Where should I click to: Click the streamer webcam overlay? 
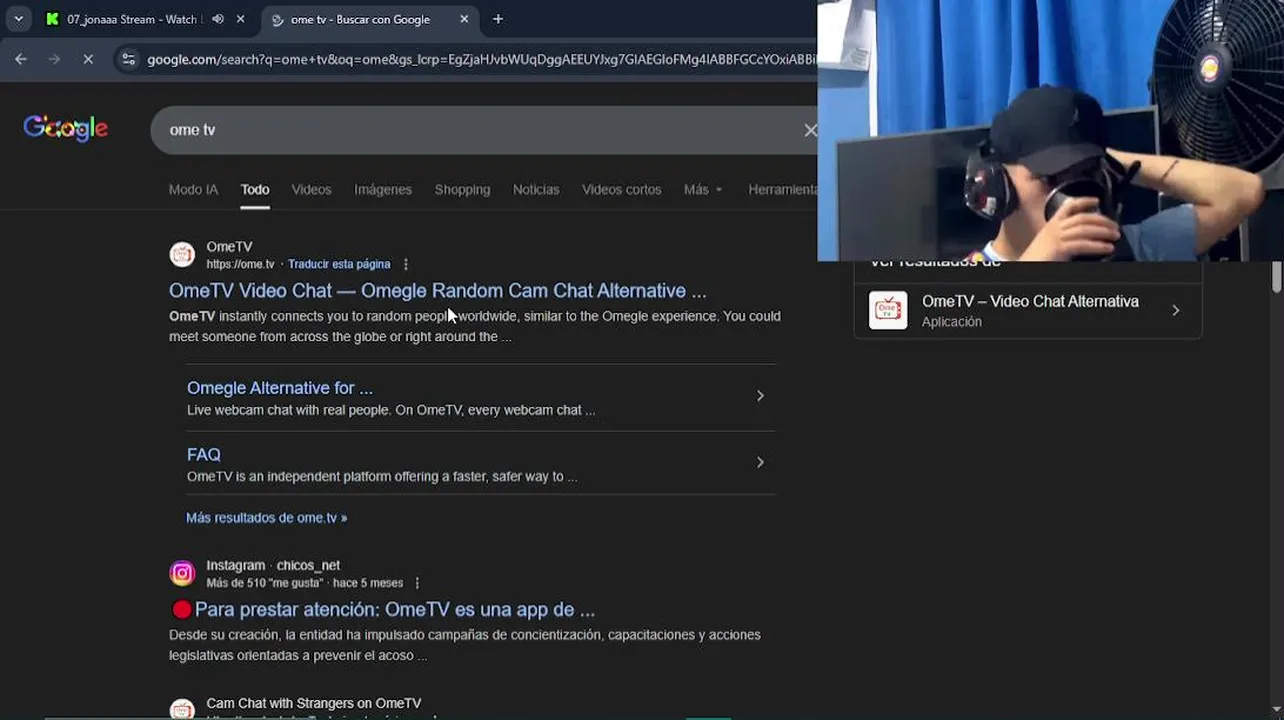[x=1050, y=130]
